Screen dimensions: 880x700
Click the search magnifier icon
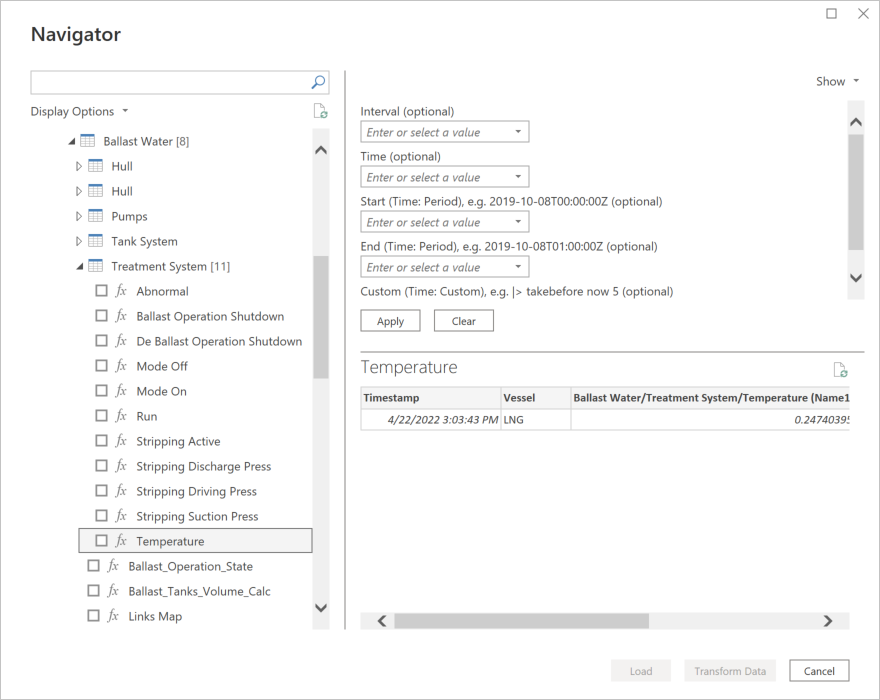point(318,82)
